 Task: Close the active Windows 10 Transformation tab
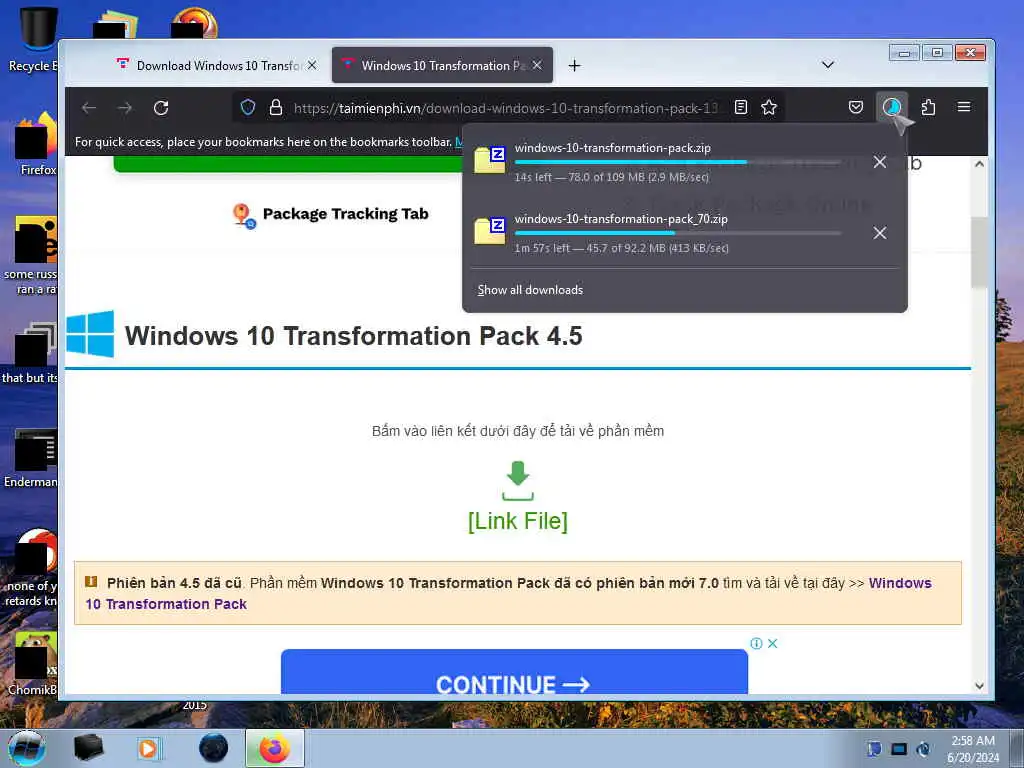click(x=537, y=65)
